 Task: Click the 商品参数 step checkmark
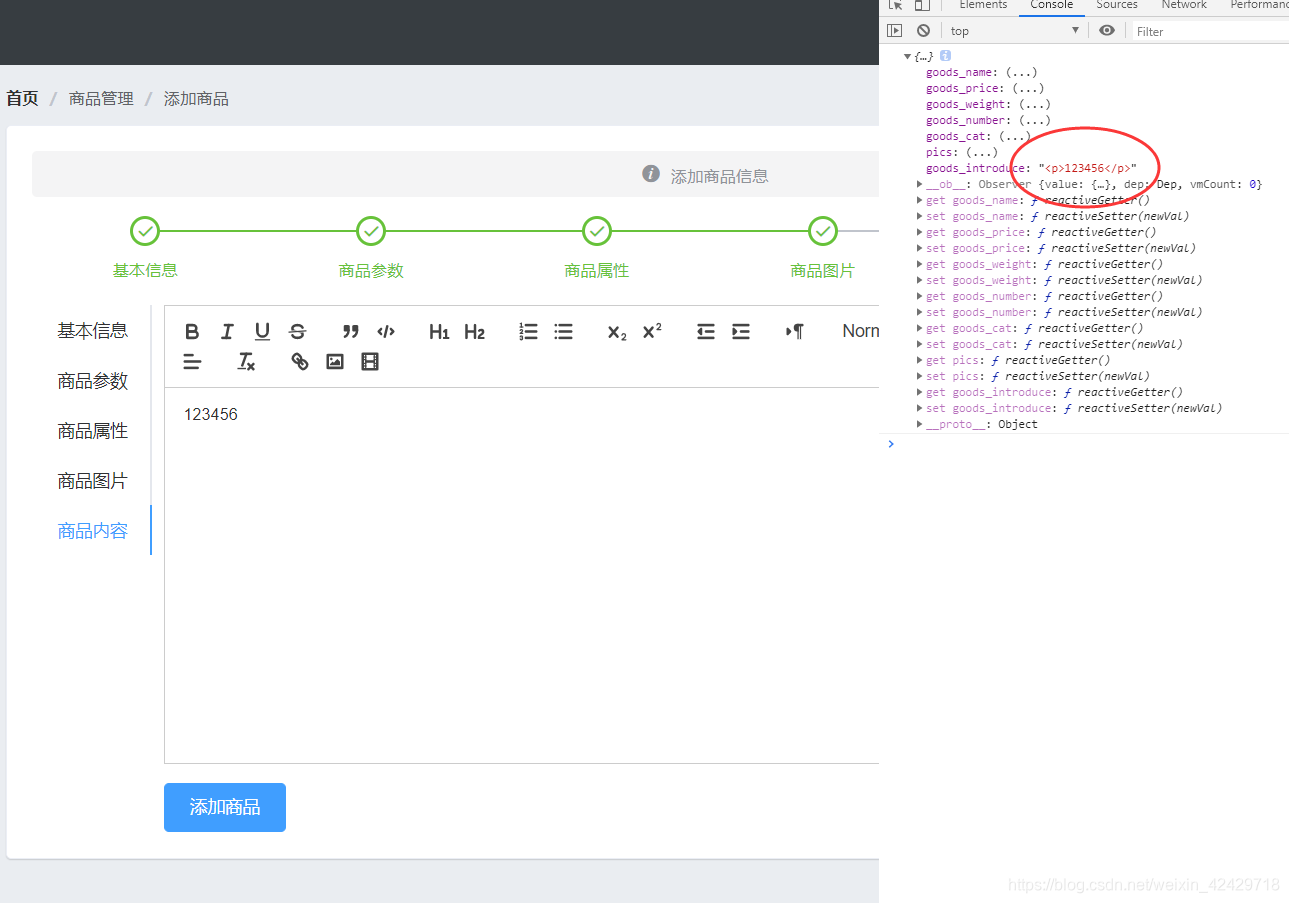tap(371, 231)
